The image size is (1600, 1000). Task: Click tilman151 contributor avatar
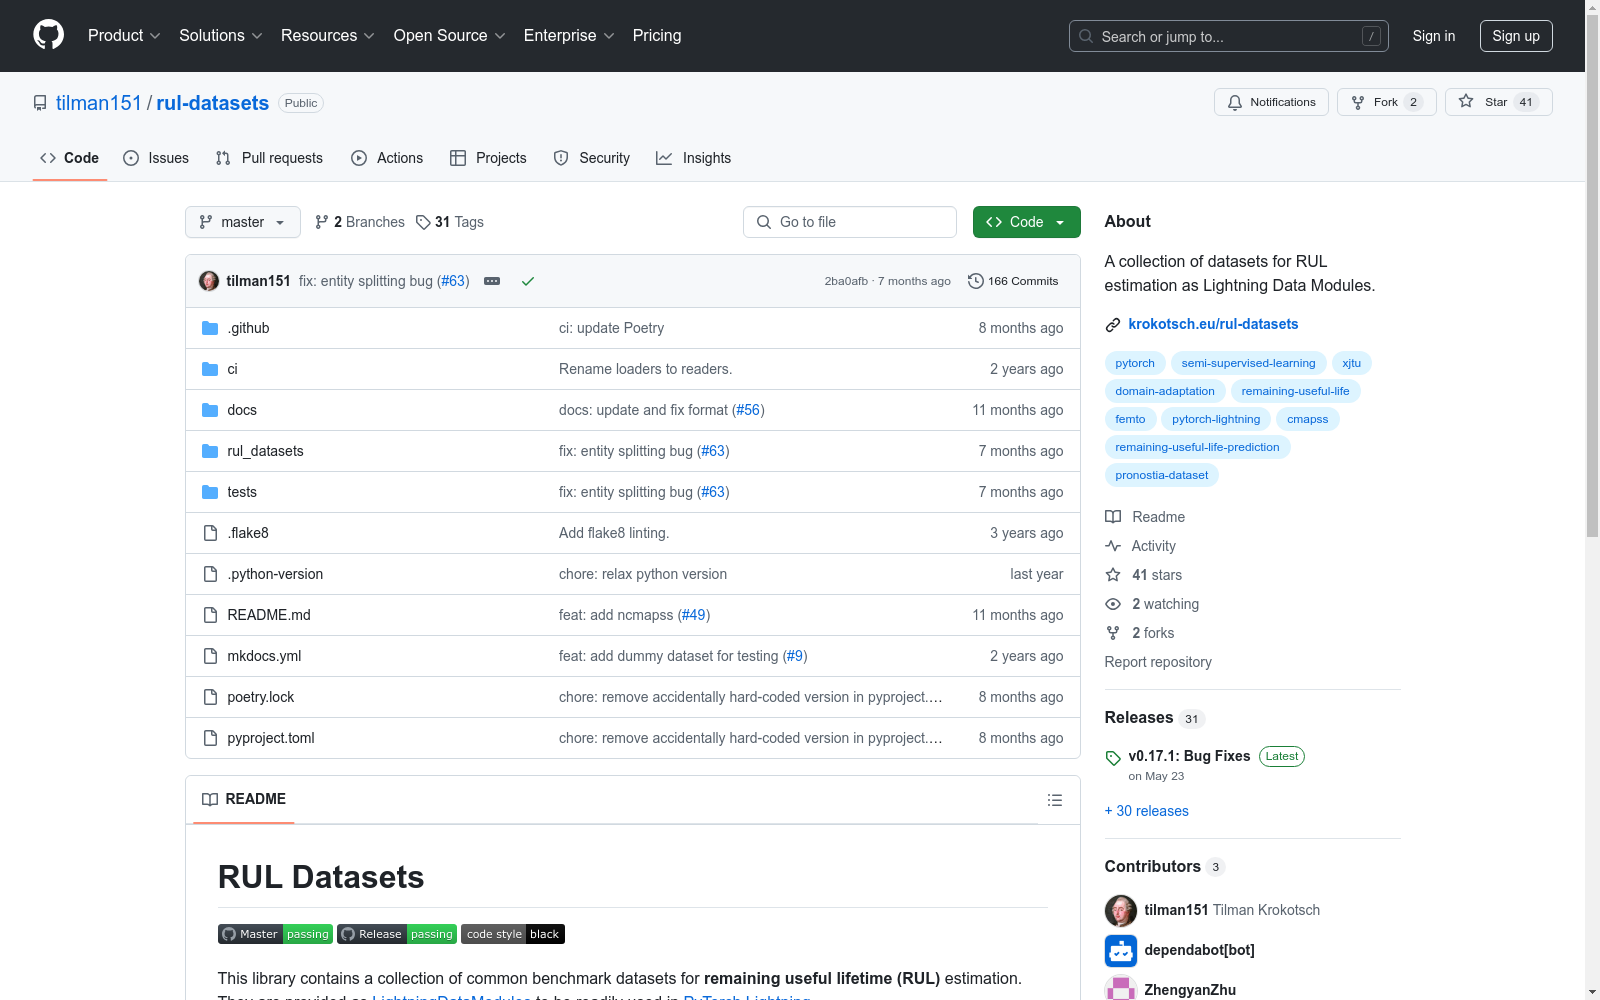pos(1121,910)
